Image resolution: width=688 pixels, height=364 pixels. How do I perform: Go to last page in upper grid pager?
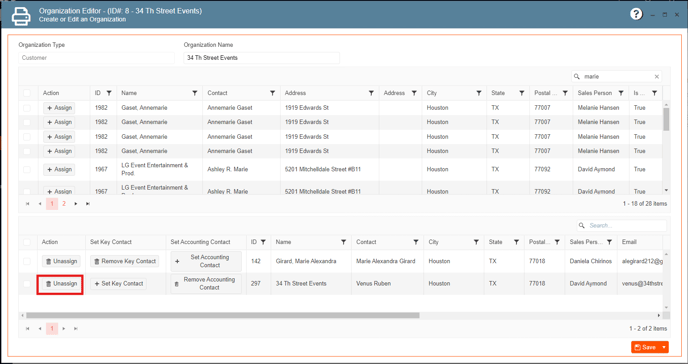88,203
